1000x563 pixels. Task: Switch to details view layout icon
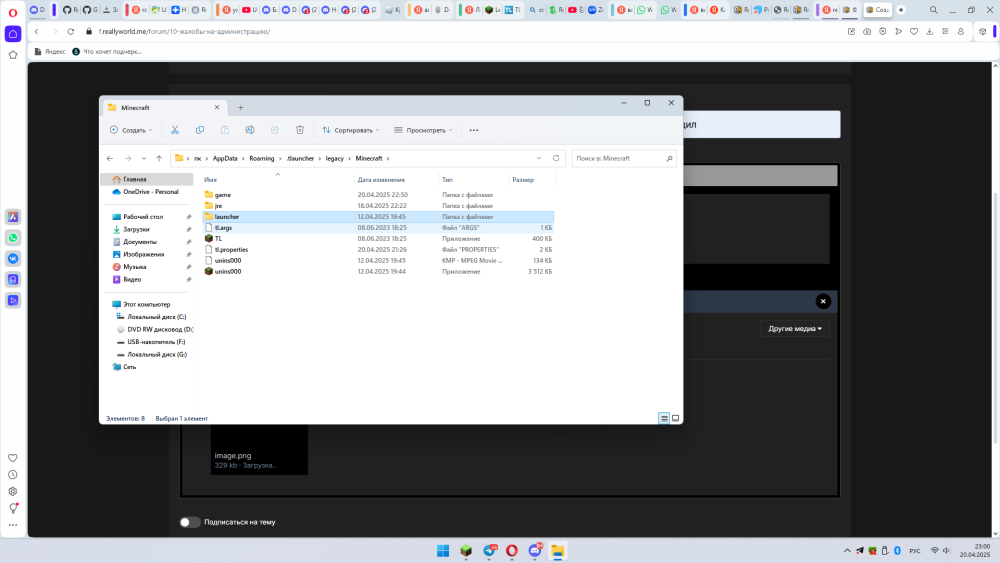click(x=664, y=418)
